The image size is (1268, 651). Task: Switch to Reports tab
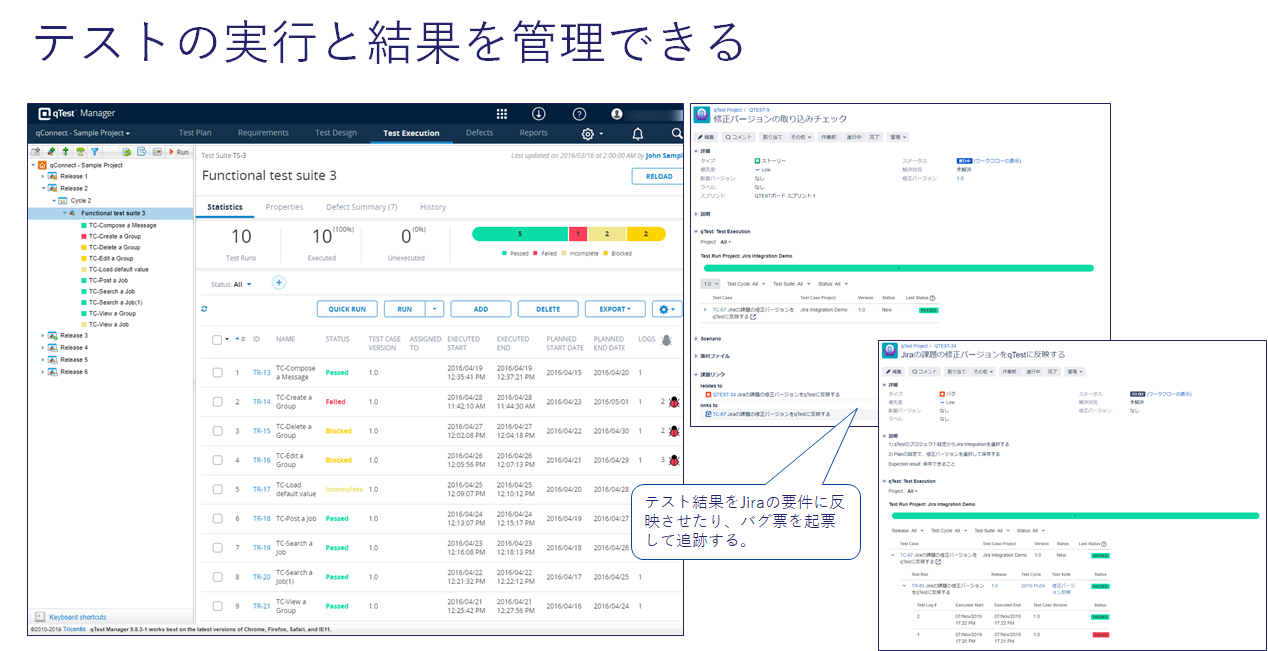pyautogui.click(x=534, y=133)
